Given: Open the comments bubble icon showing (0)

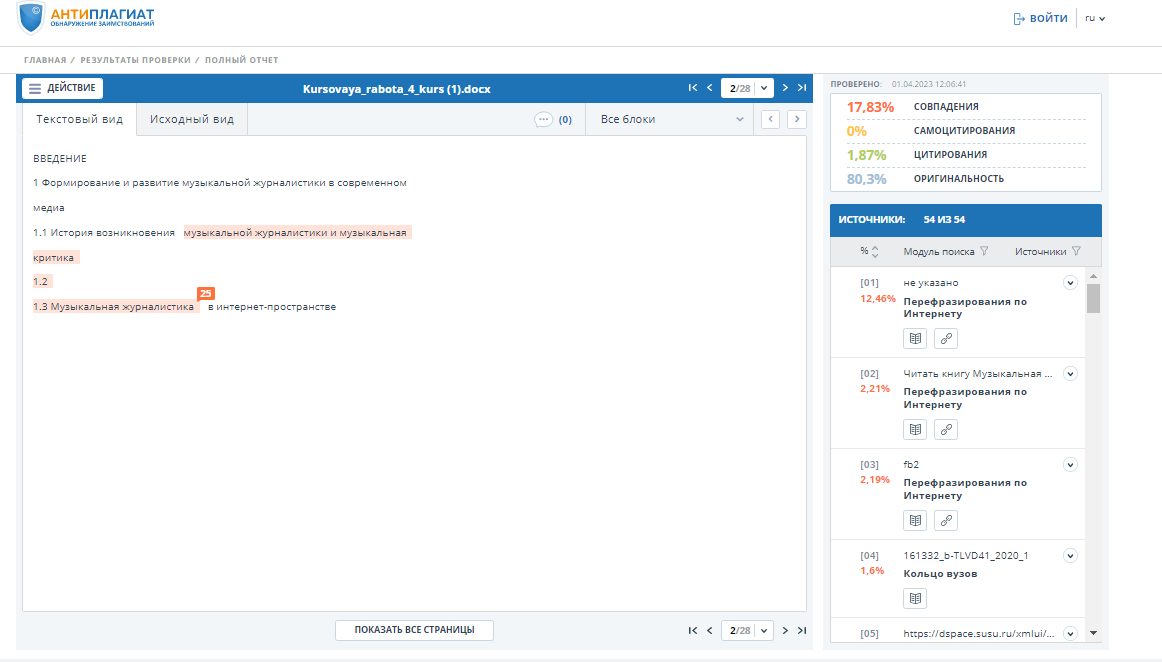Looking at the screenshot, I should click(543, 119).
